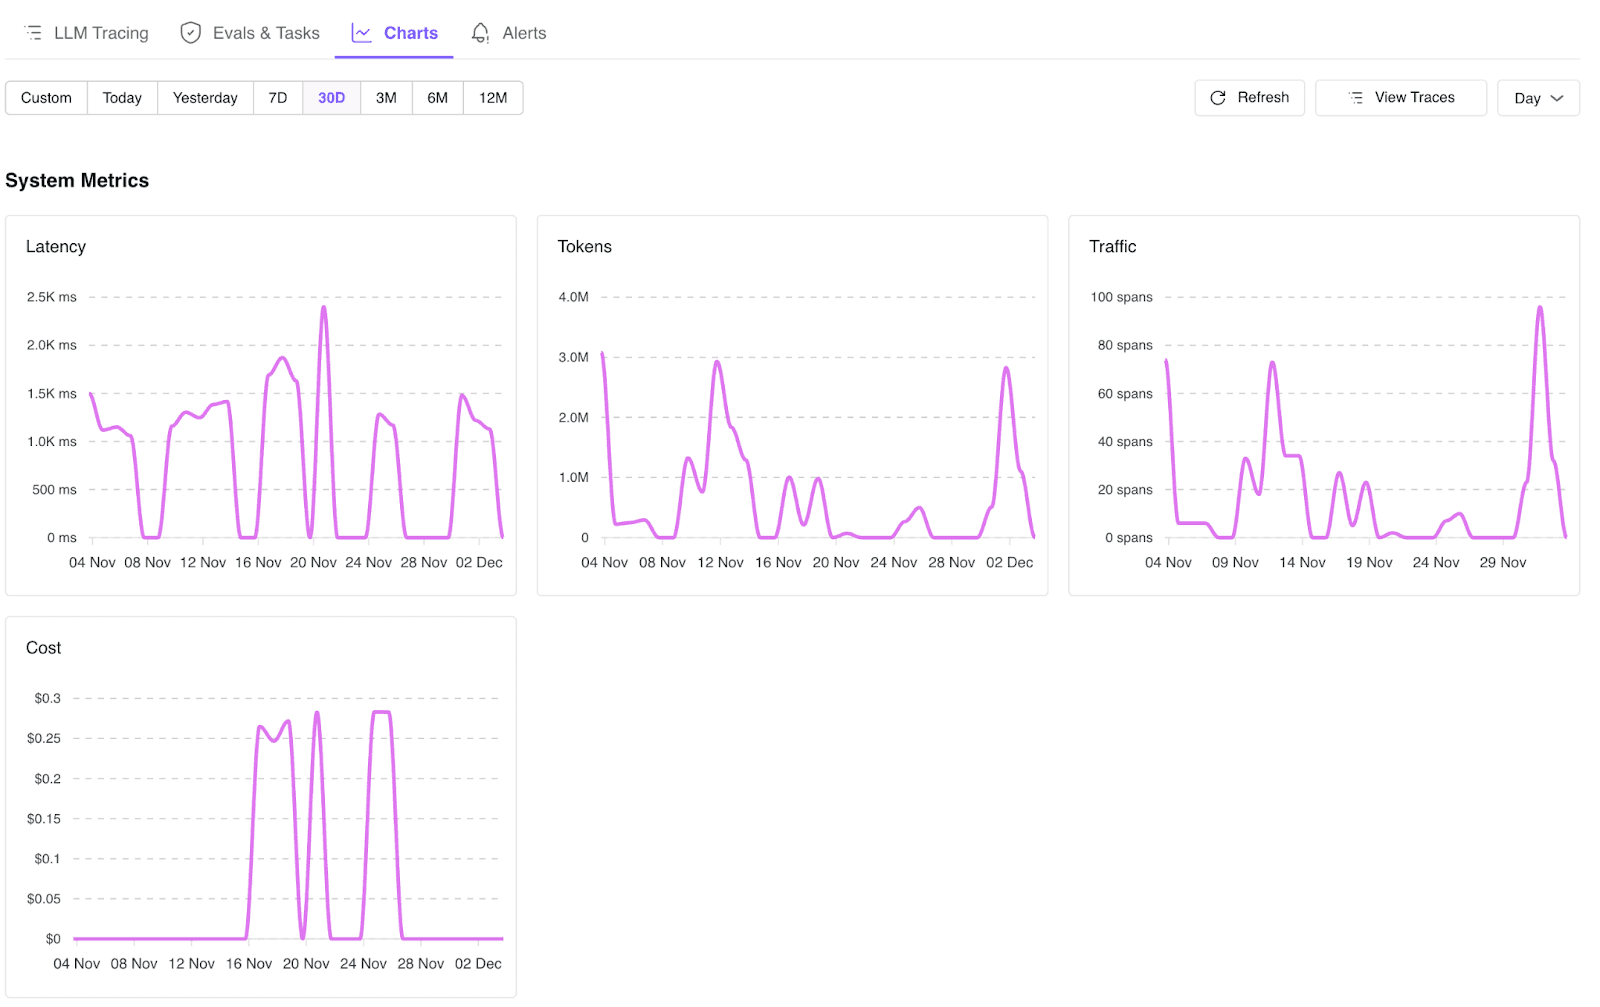1600x1007 pixels.
Task: Enable the 7D time range filter
Action: coord(277,97)
